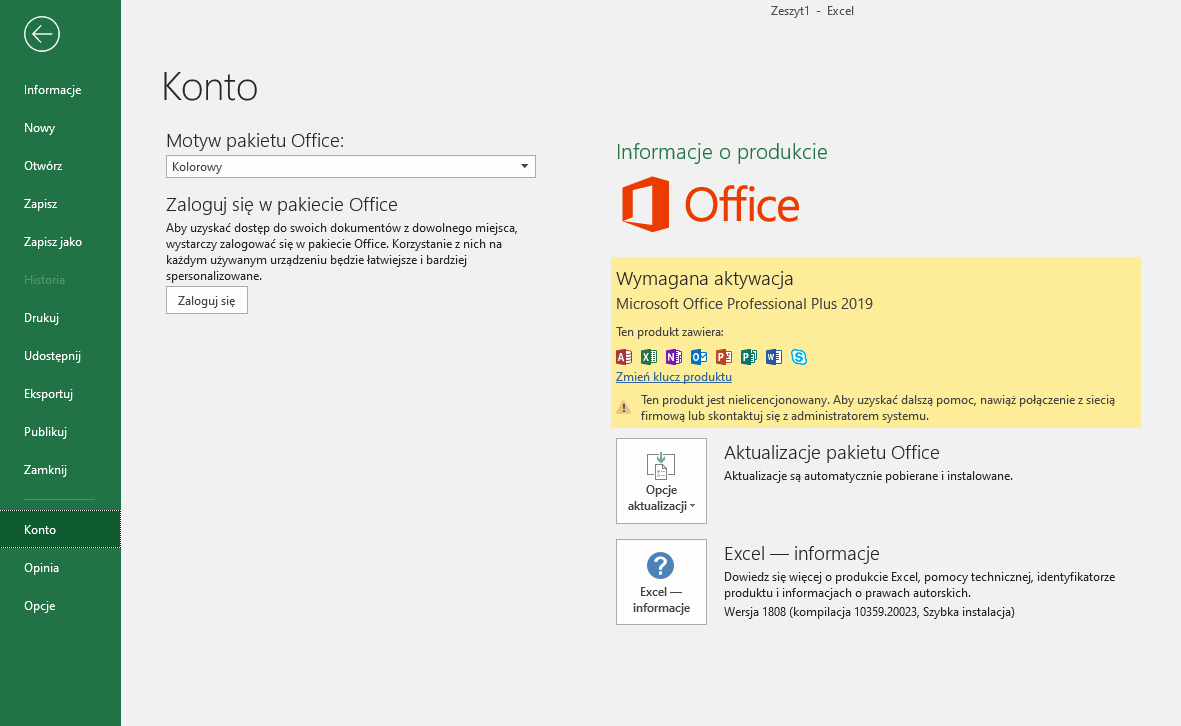
Task: Click the OneNote app icon
Action: pos(673,357)
